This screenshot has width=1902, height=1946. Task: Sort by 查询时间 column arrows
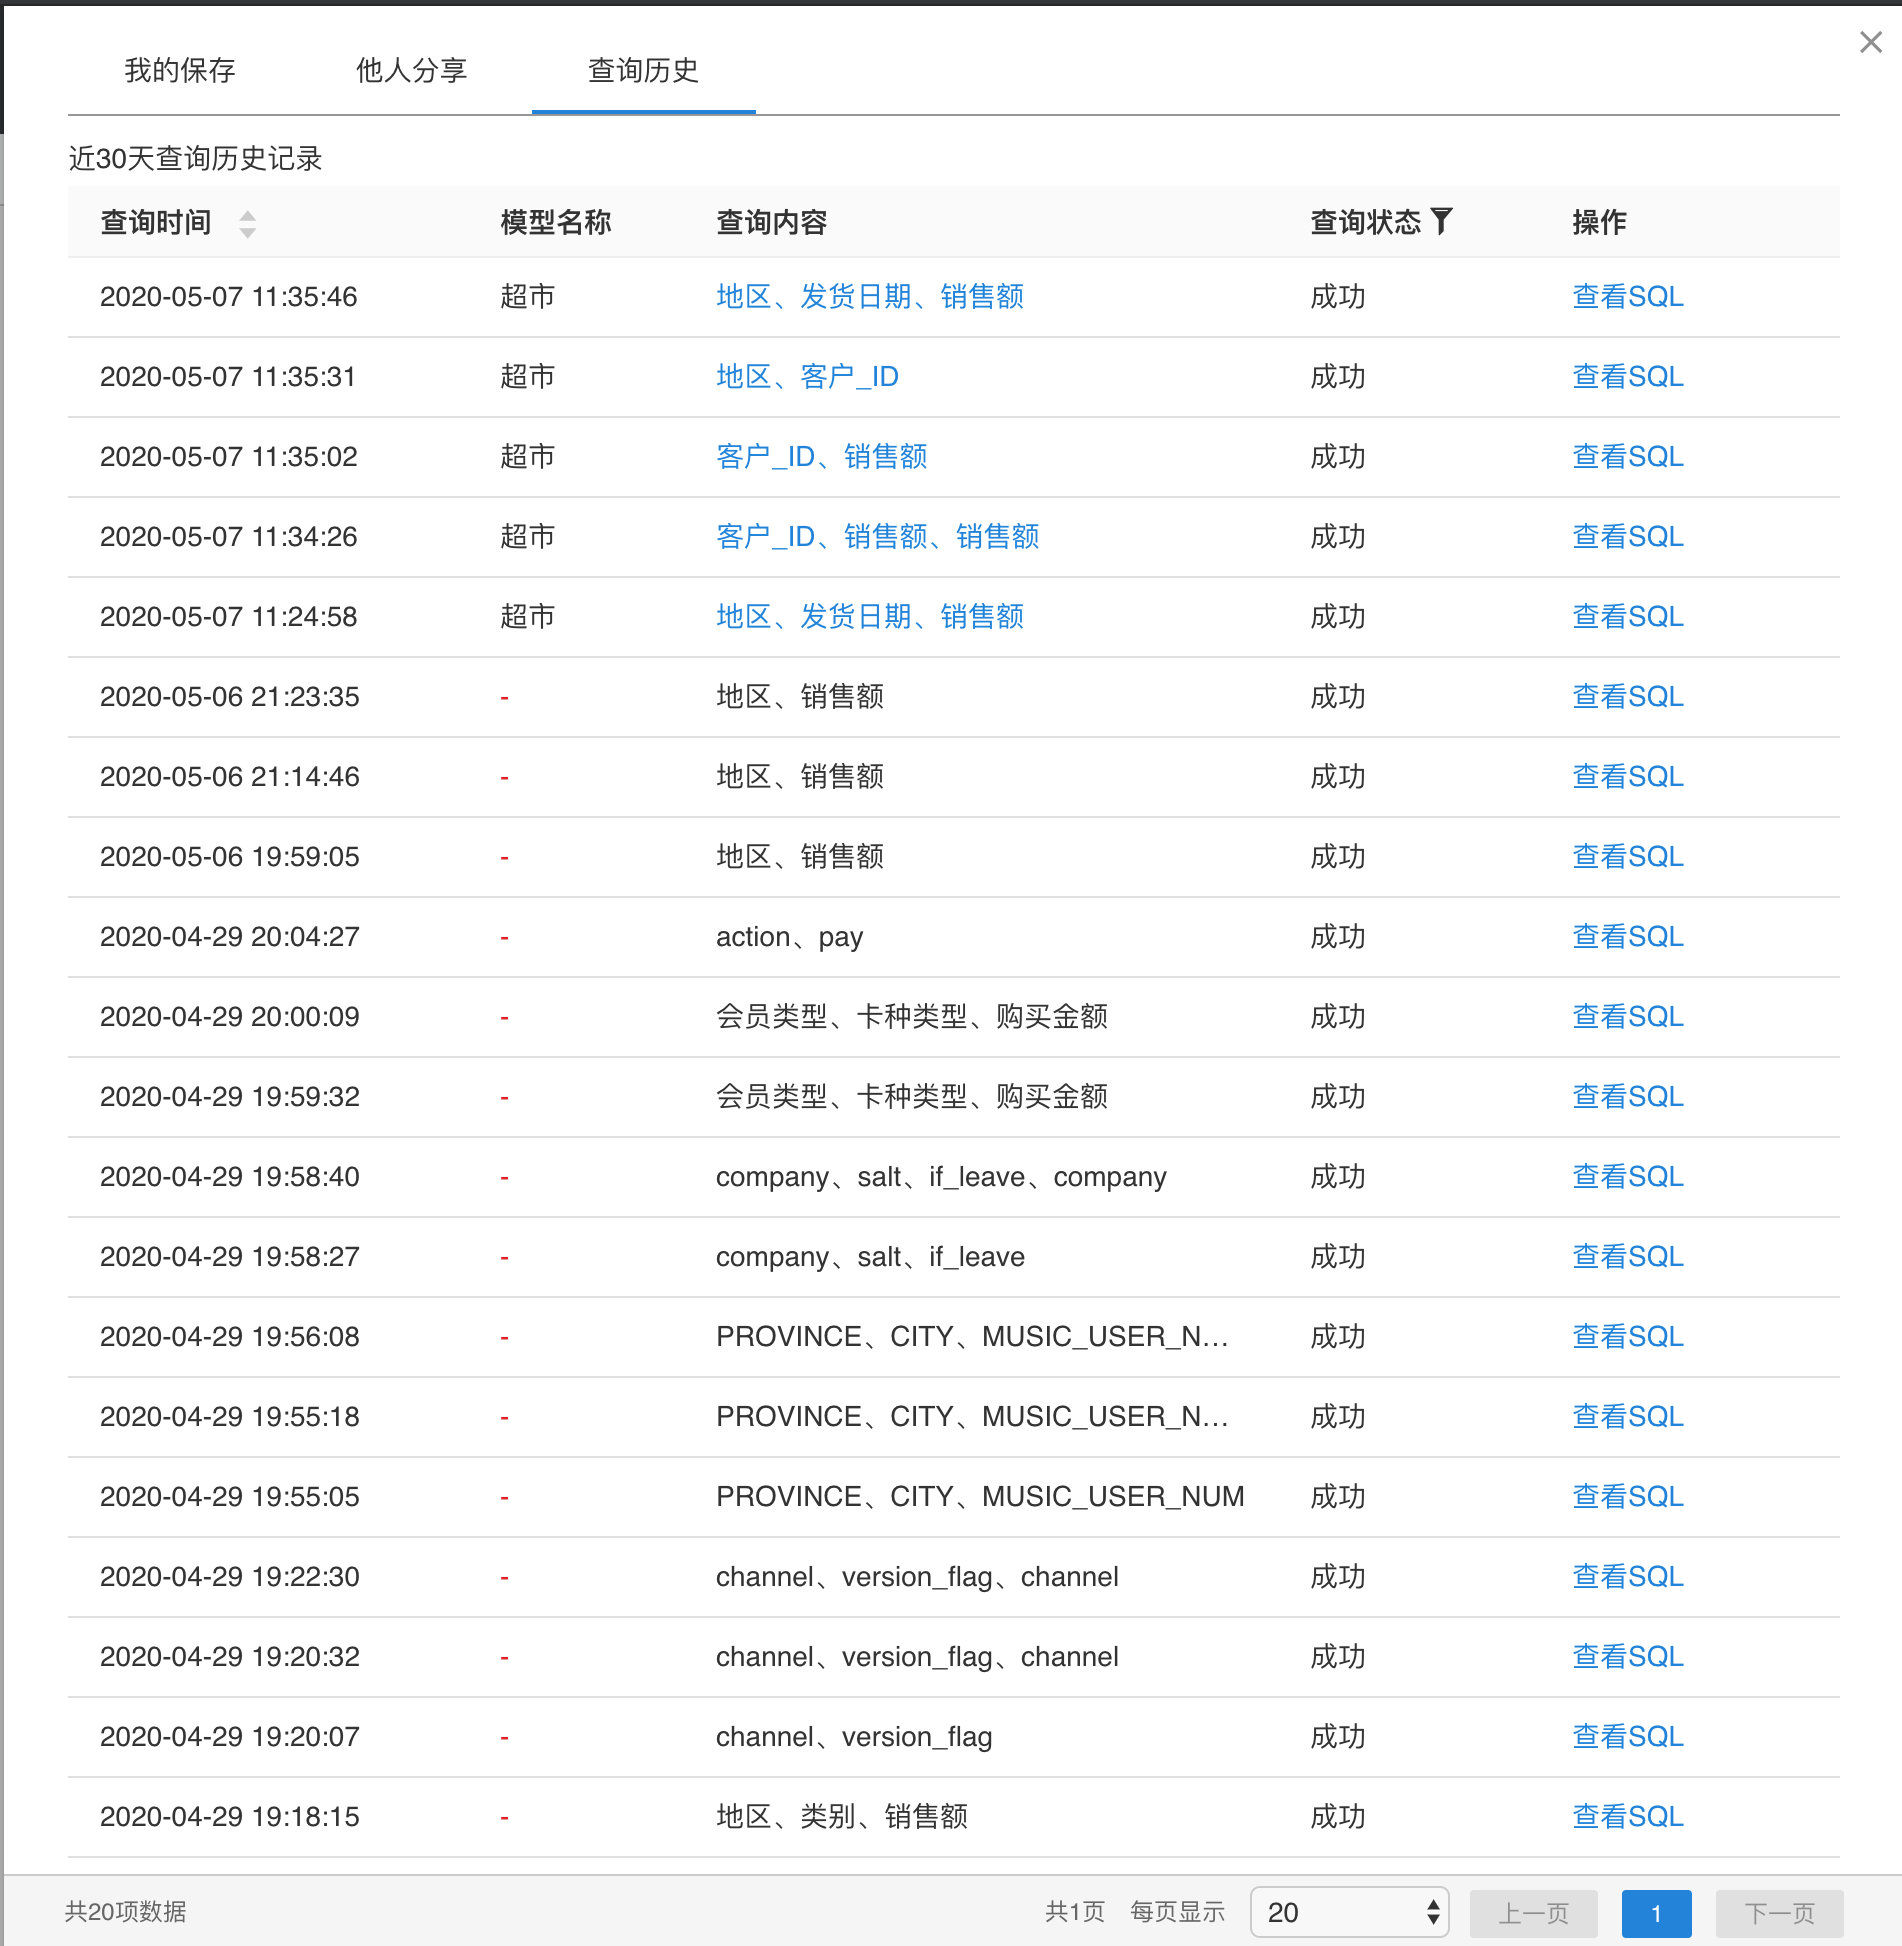[x=248, y=223]
